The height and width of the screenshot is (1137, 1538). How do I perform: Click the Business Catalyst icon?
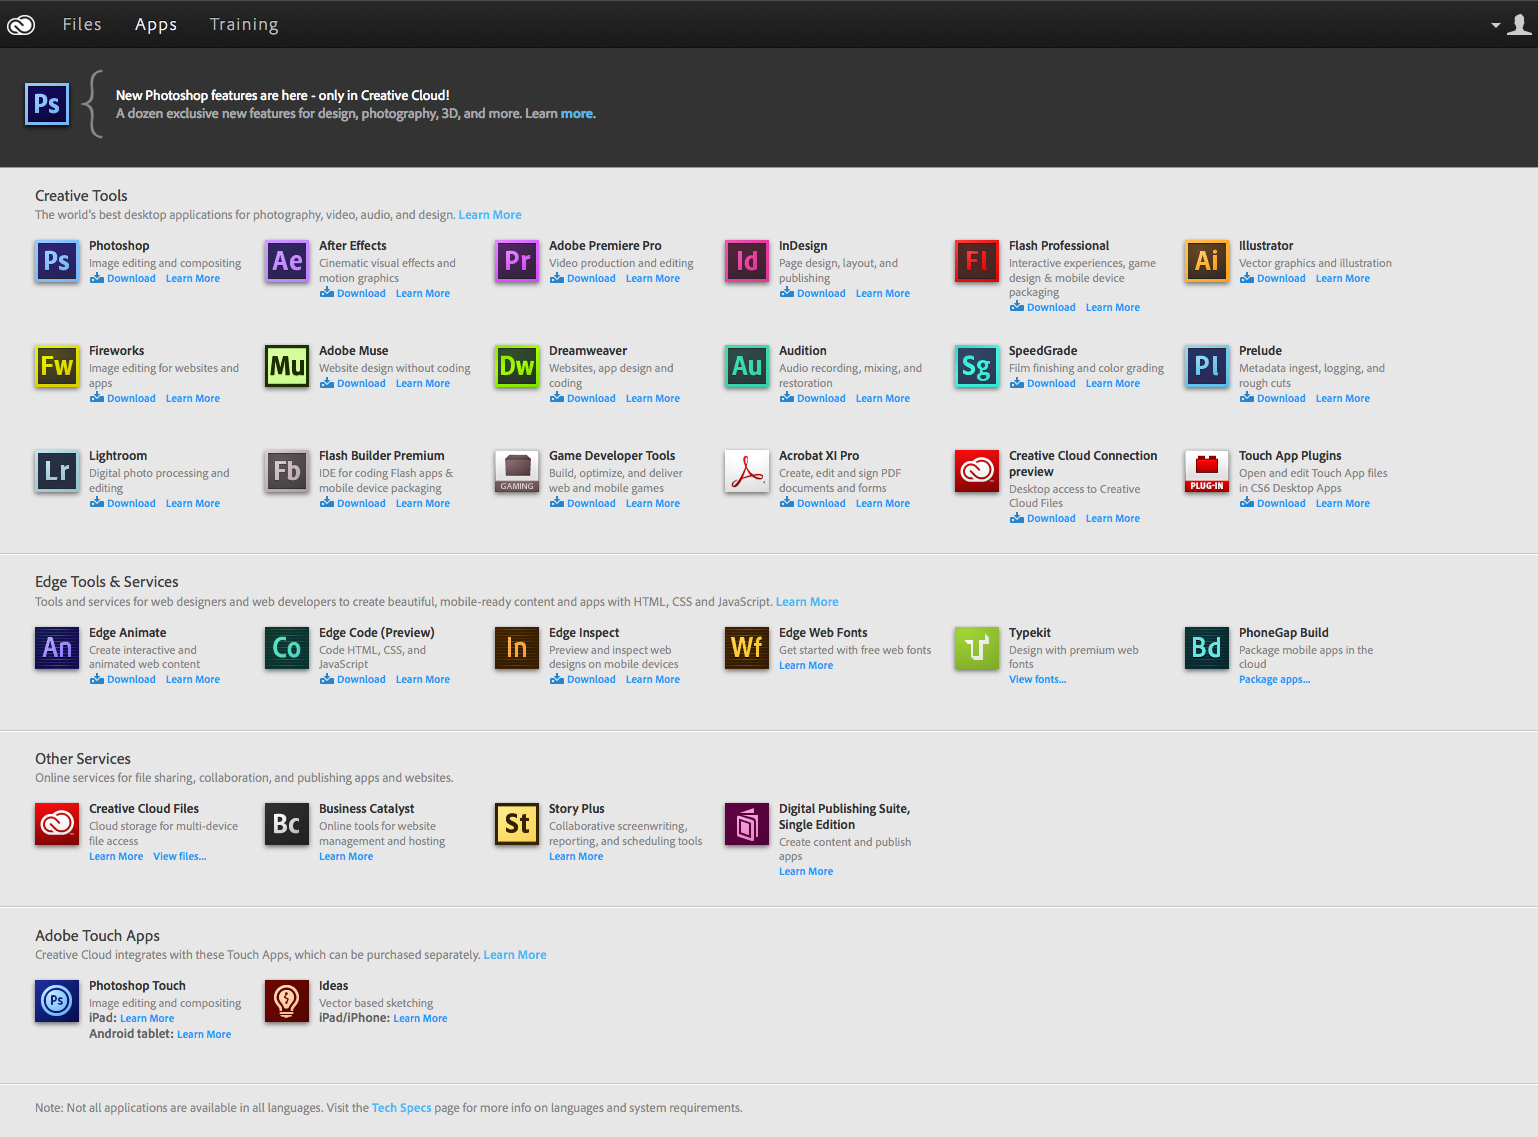(287, 824)
